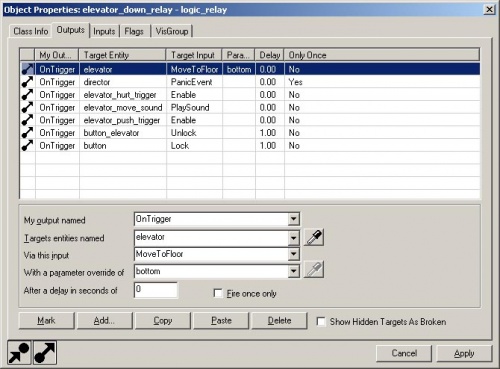This screenshot has height=369, width=500.
Task: Sort by the Target Input column header
Action: pyautogui.click(x=194, y=55)
